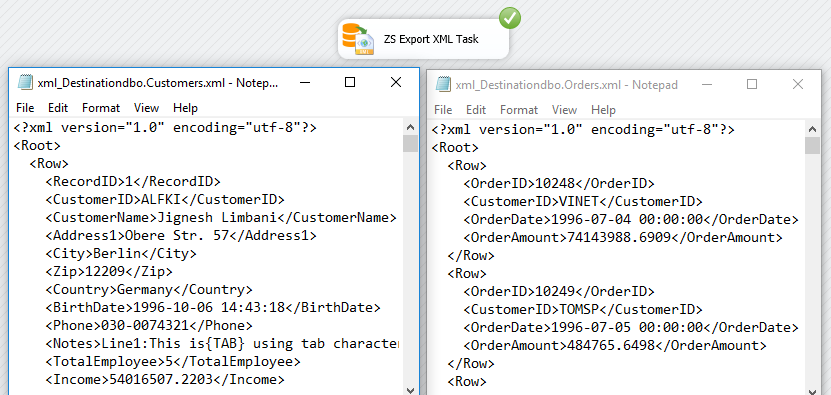Click the CustomerID VINET line

(x=583, y=201)
